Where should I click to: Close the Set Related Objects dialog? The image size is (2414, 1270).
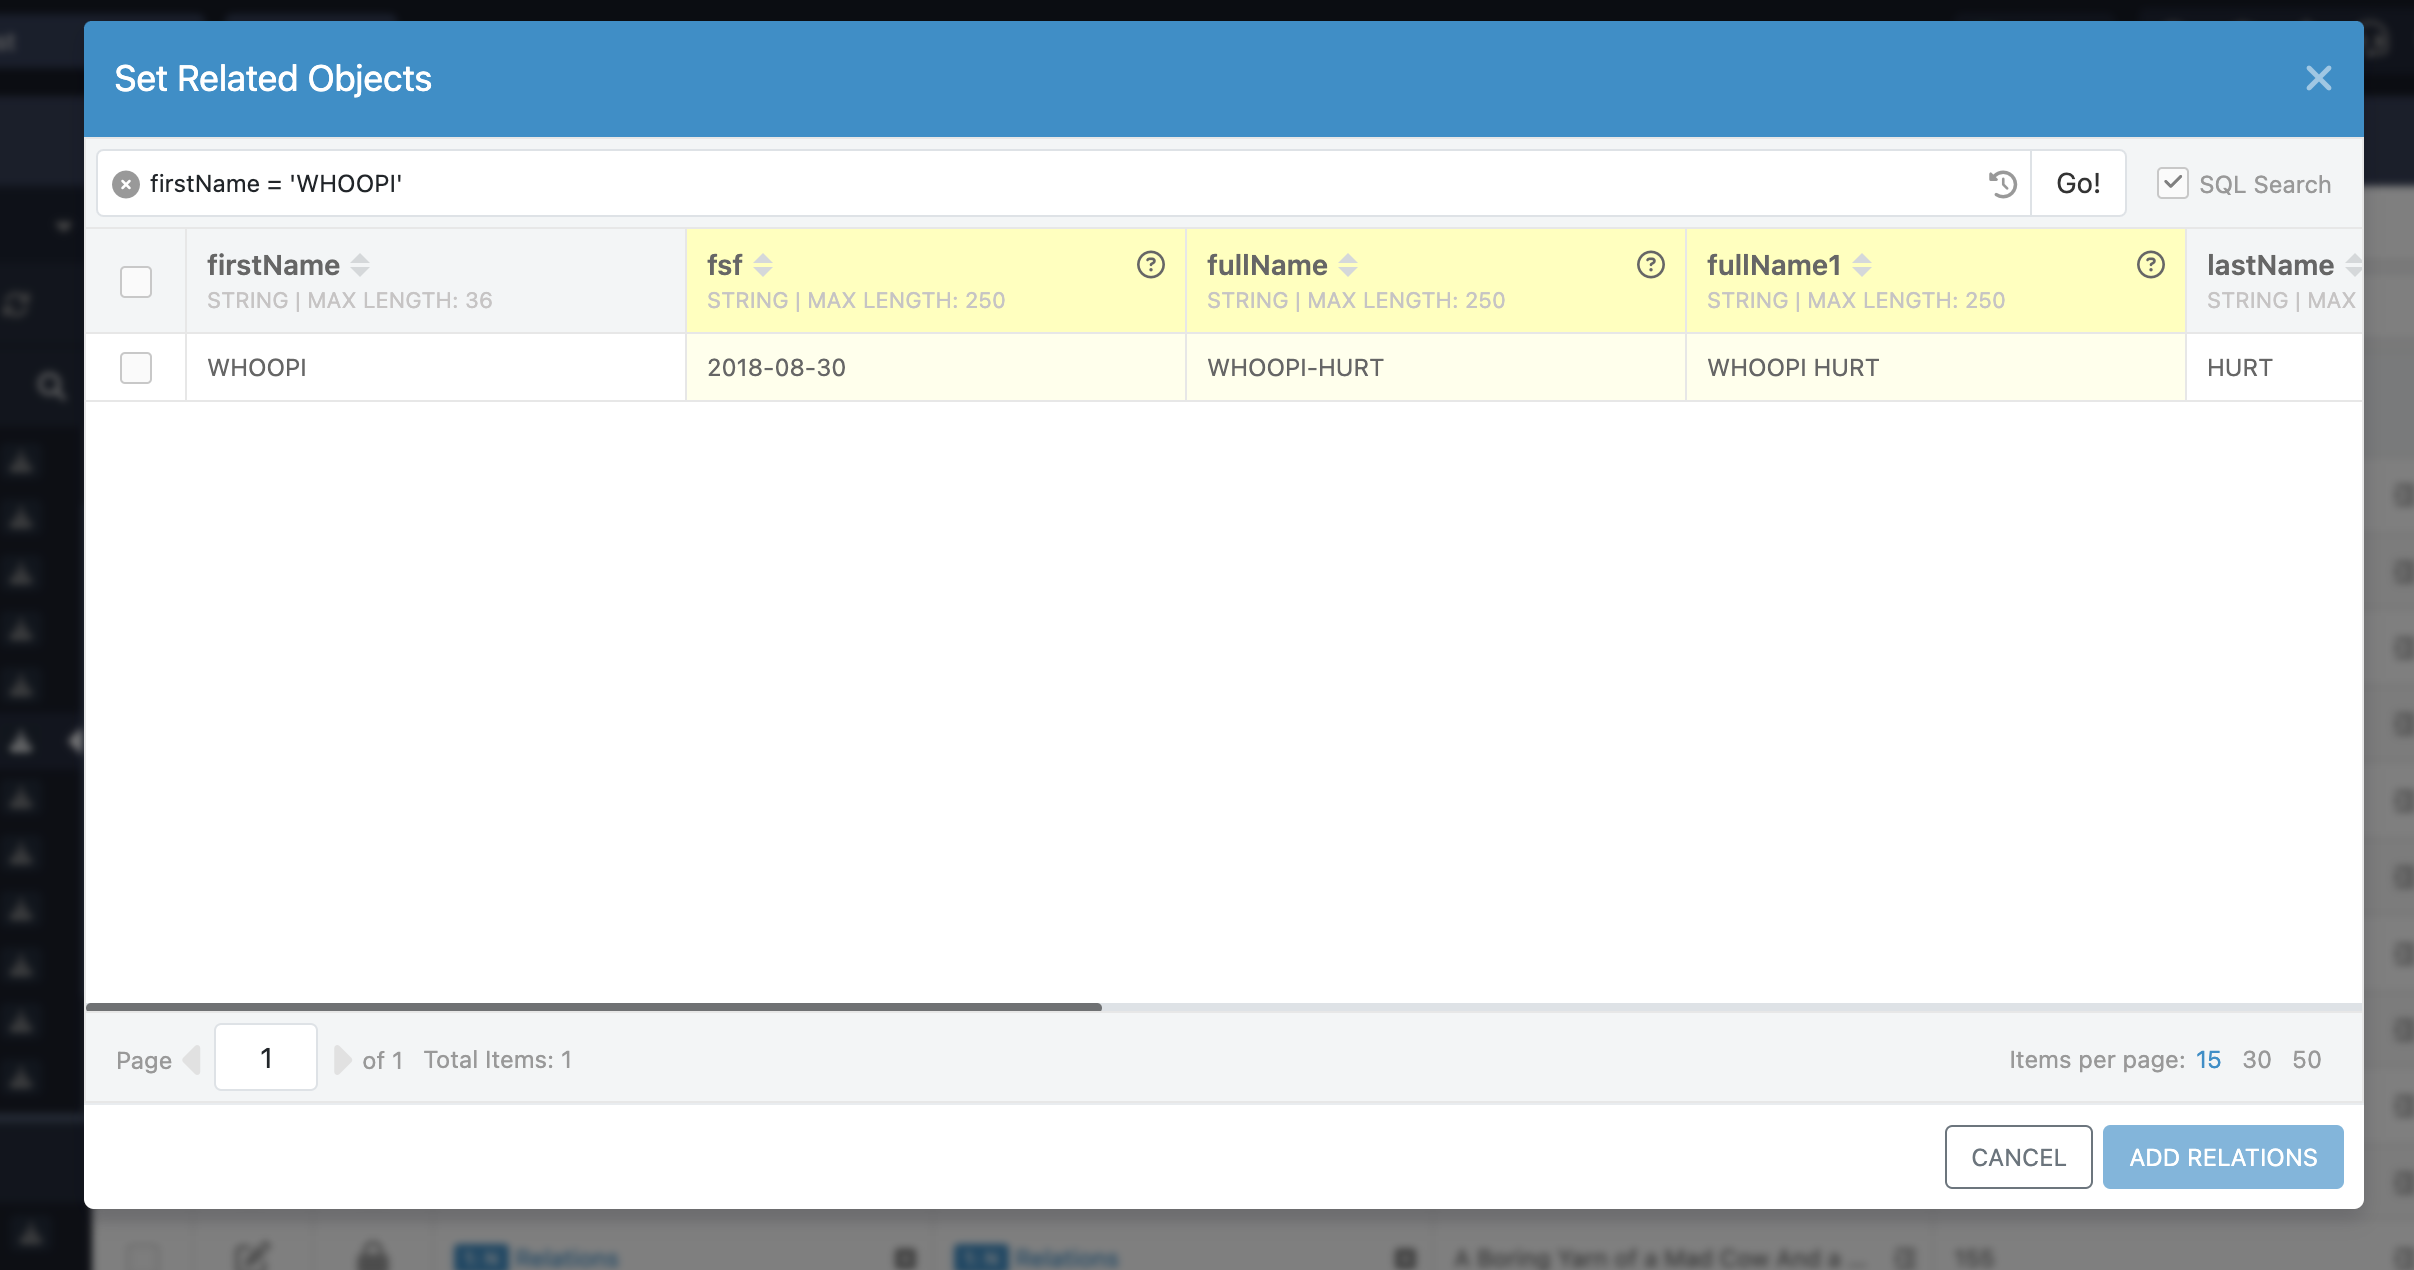2318,79
